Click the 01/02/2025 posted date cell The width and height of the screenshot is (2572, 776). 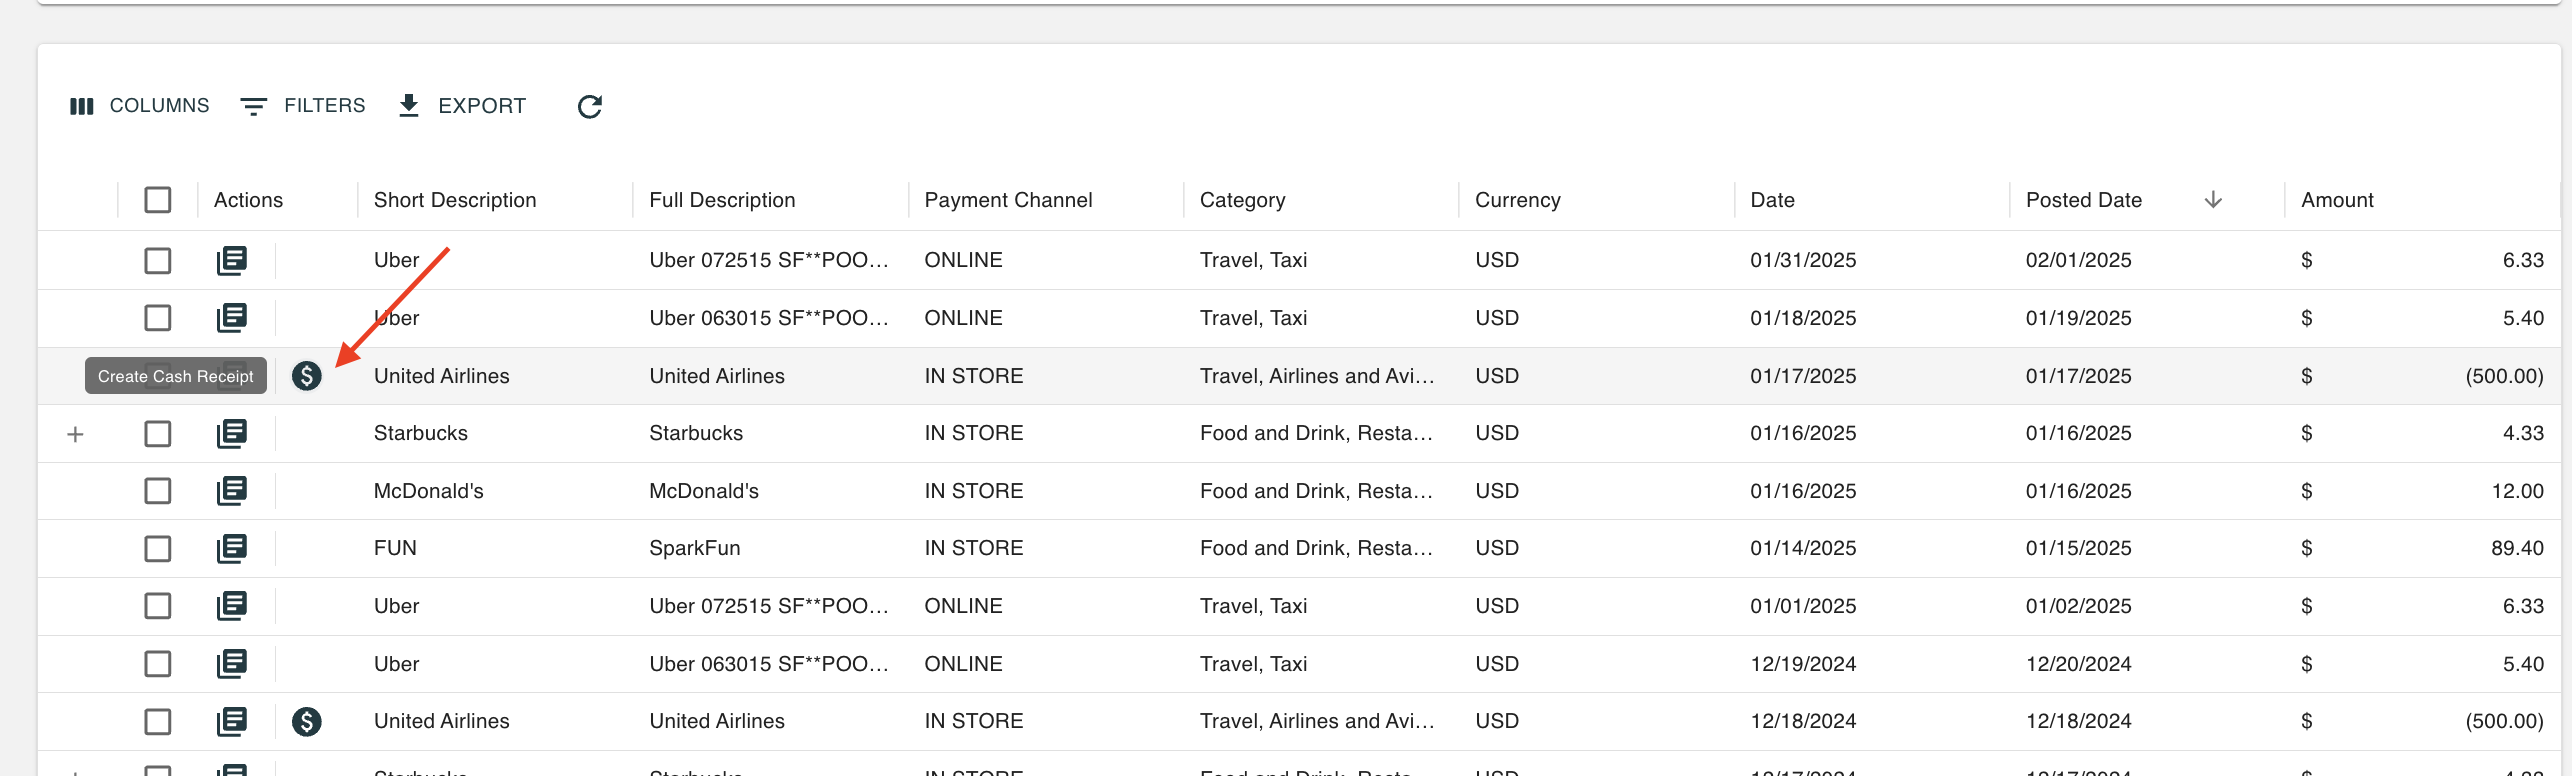[2078, 606]
